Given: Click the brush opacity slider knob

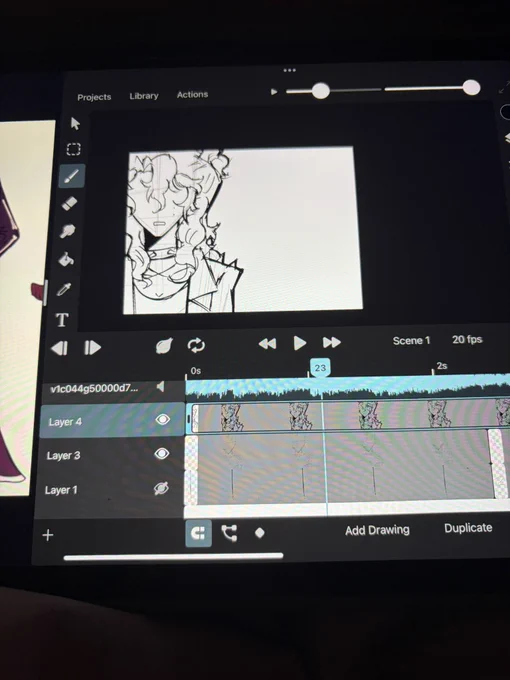Looking at the screenshot, I should pyautogui.click(x=471, y=88).
